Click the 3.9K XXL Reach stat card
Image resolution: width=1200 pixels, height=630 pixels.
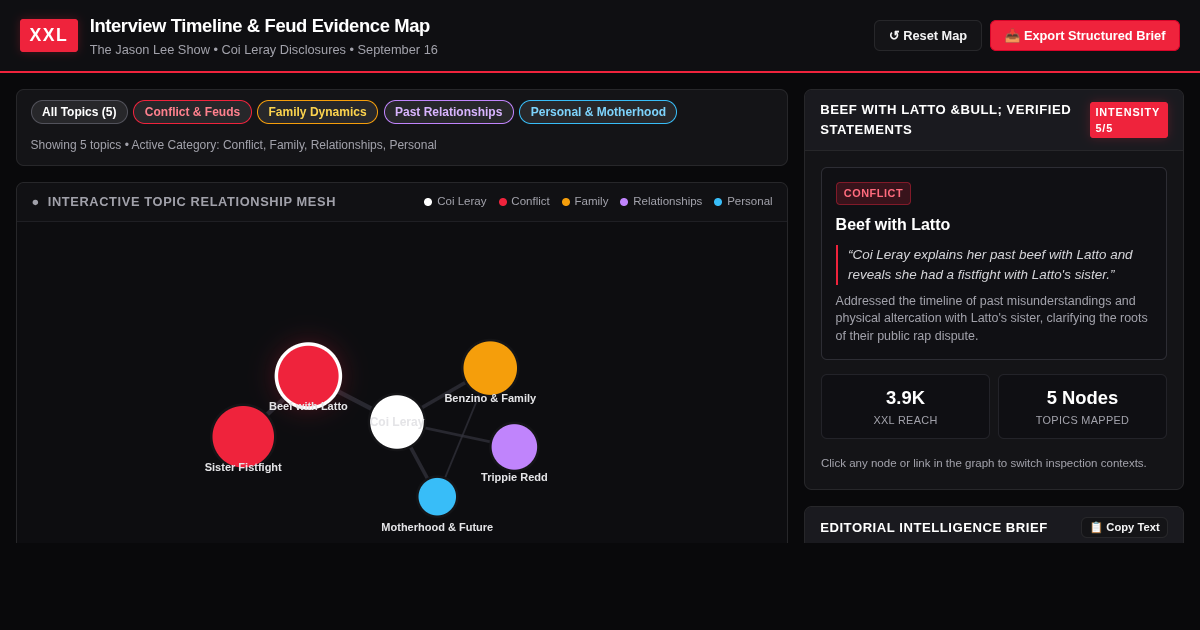pyautogui.click(x=905, y=406)
